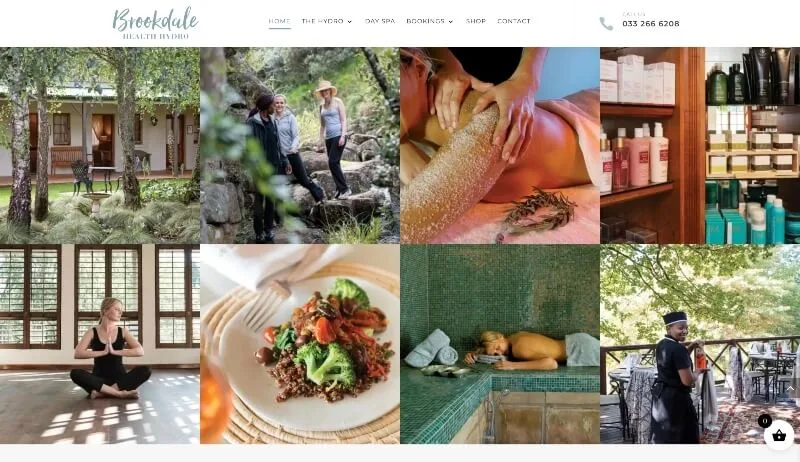Select the yoga meditation photo
The height and width of the screenshot is (462, 800).
(x=100, y=344)
